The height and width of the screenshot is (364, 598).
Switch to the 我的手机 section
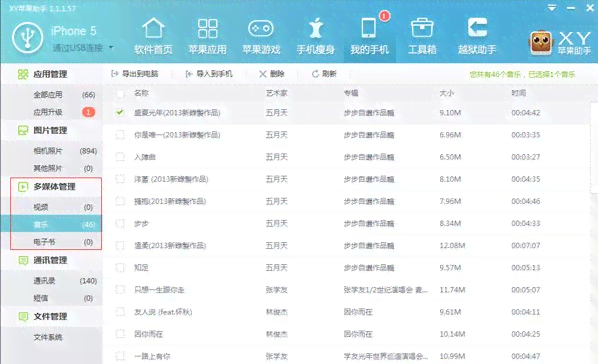(370, 37)
